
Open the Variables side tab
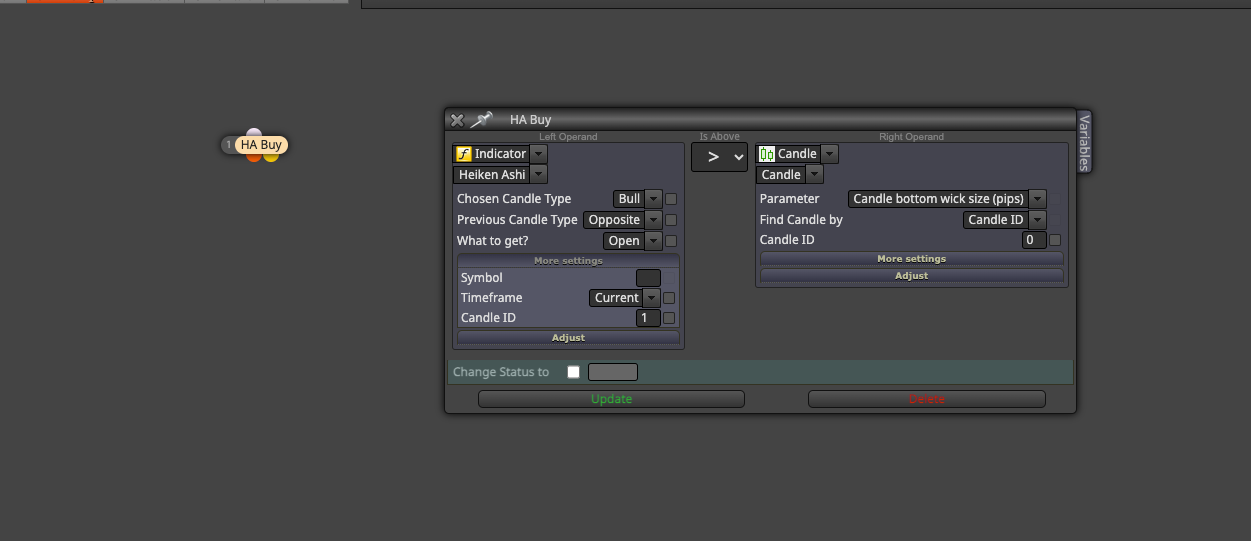tap(1084, 142)
